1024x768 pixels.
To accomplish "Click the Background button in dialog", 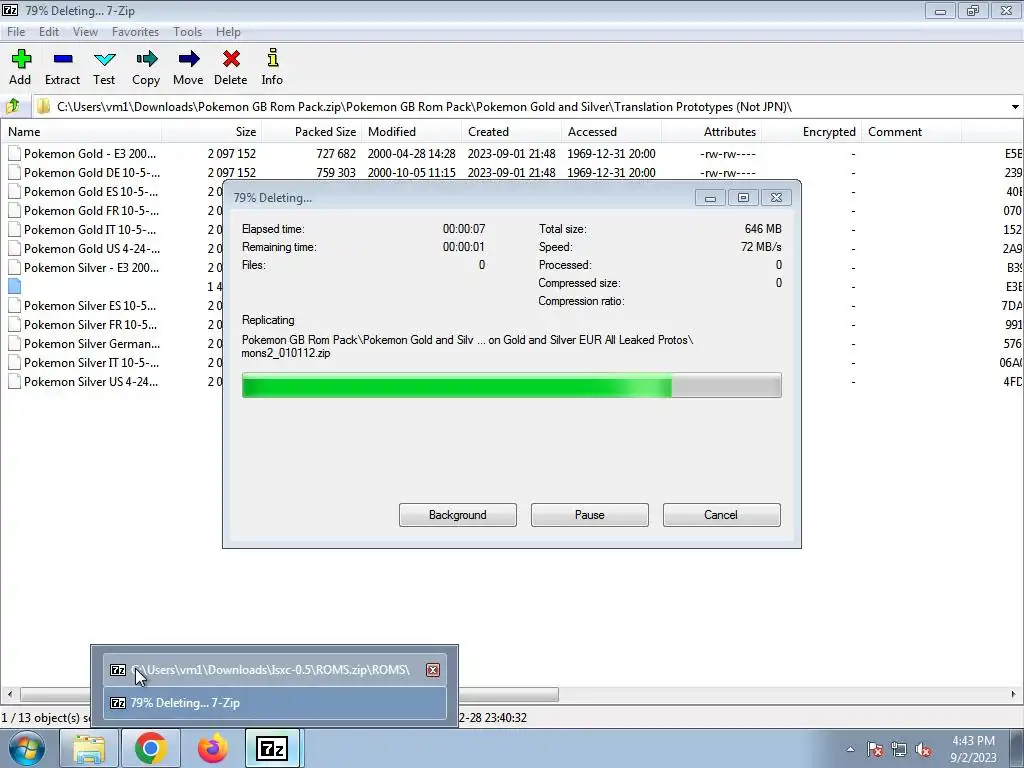I will coord(458,515).
